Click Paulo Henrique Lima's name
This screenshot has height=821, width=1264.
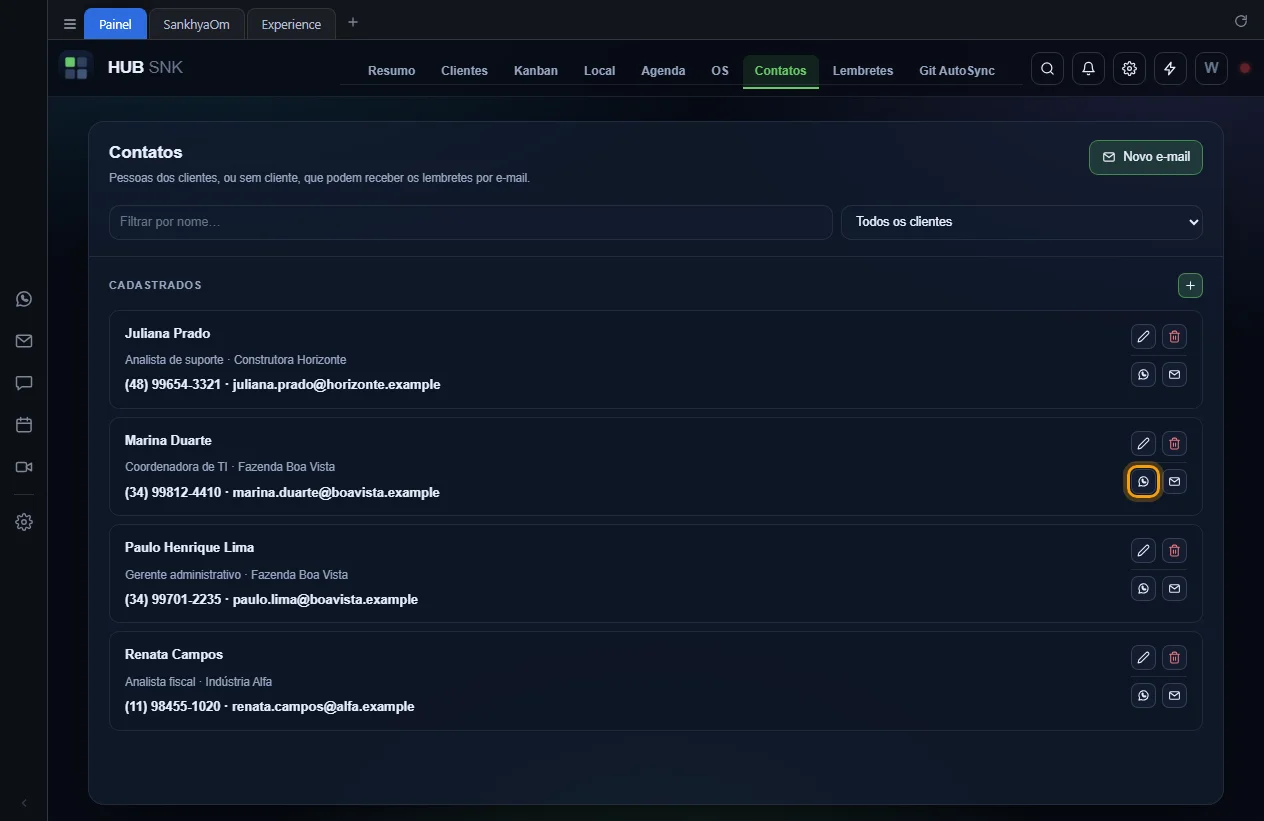click(x=189, y=547)
